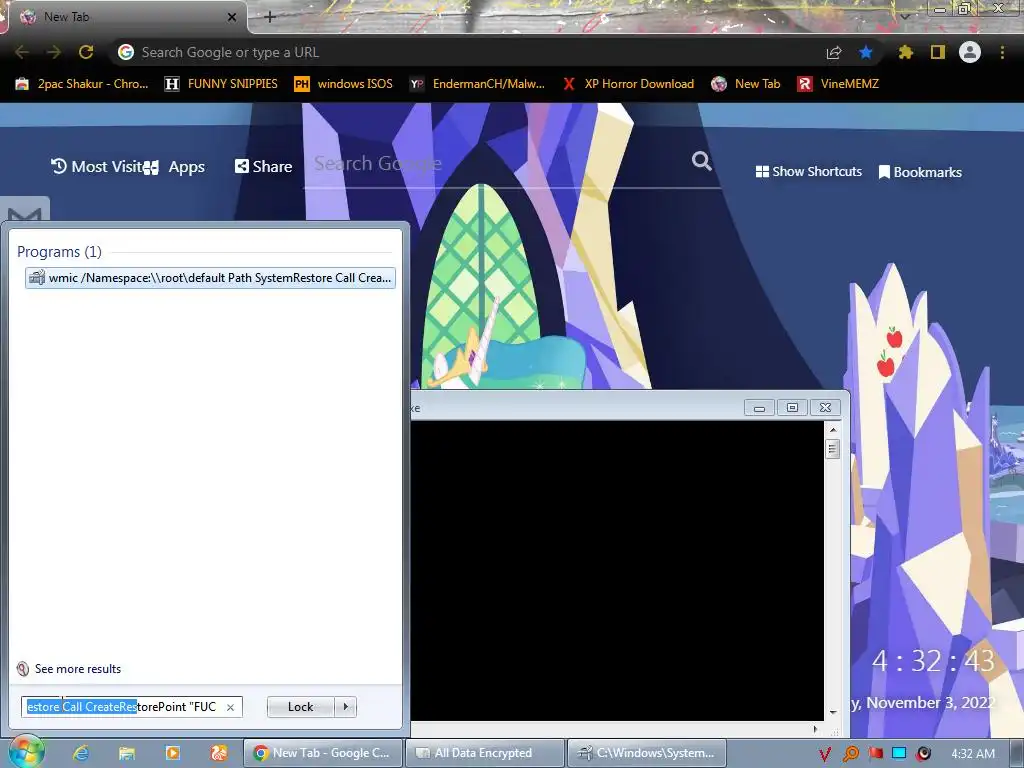Screen dimensions: 1024x768
Task: Open Chrome three-dot menu
Action: coord(1002,52)
